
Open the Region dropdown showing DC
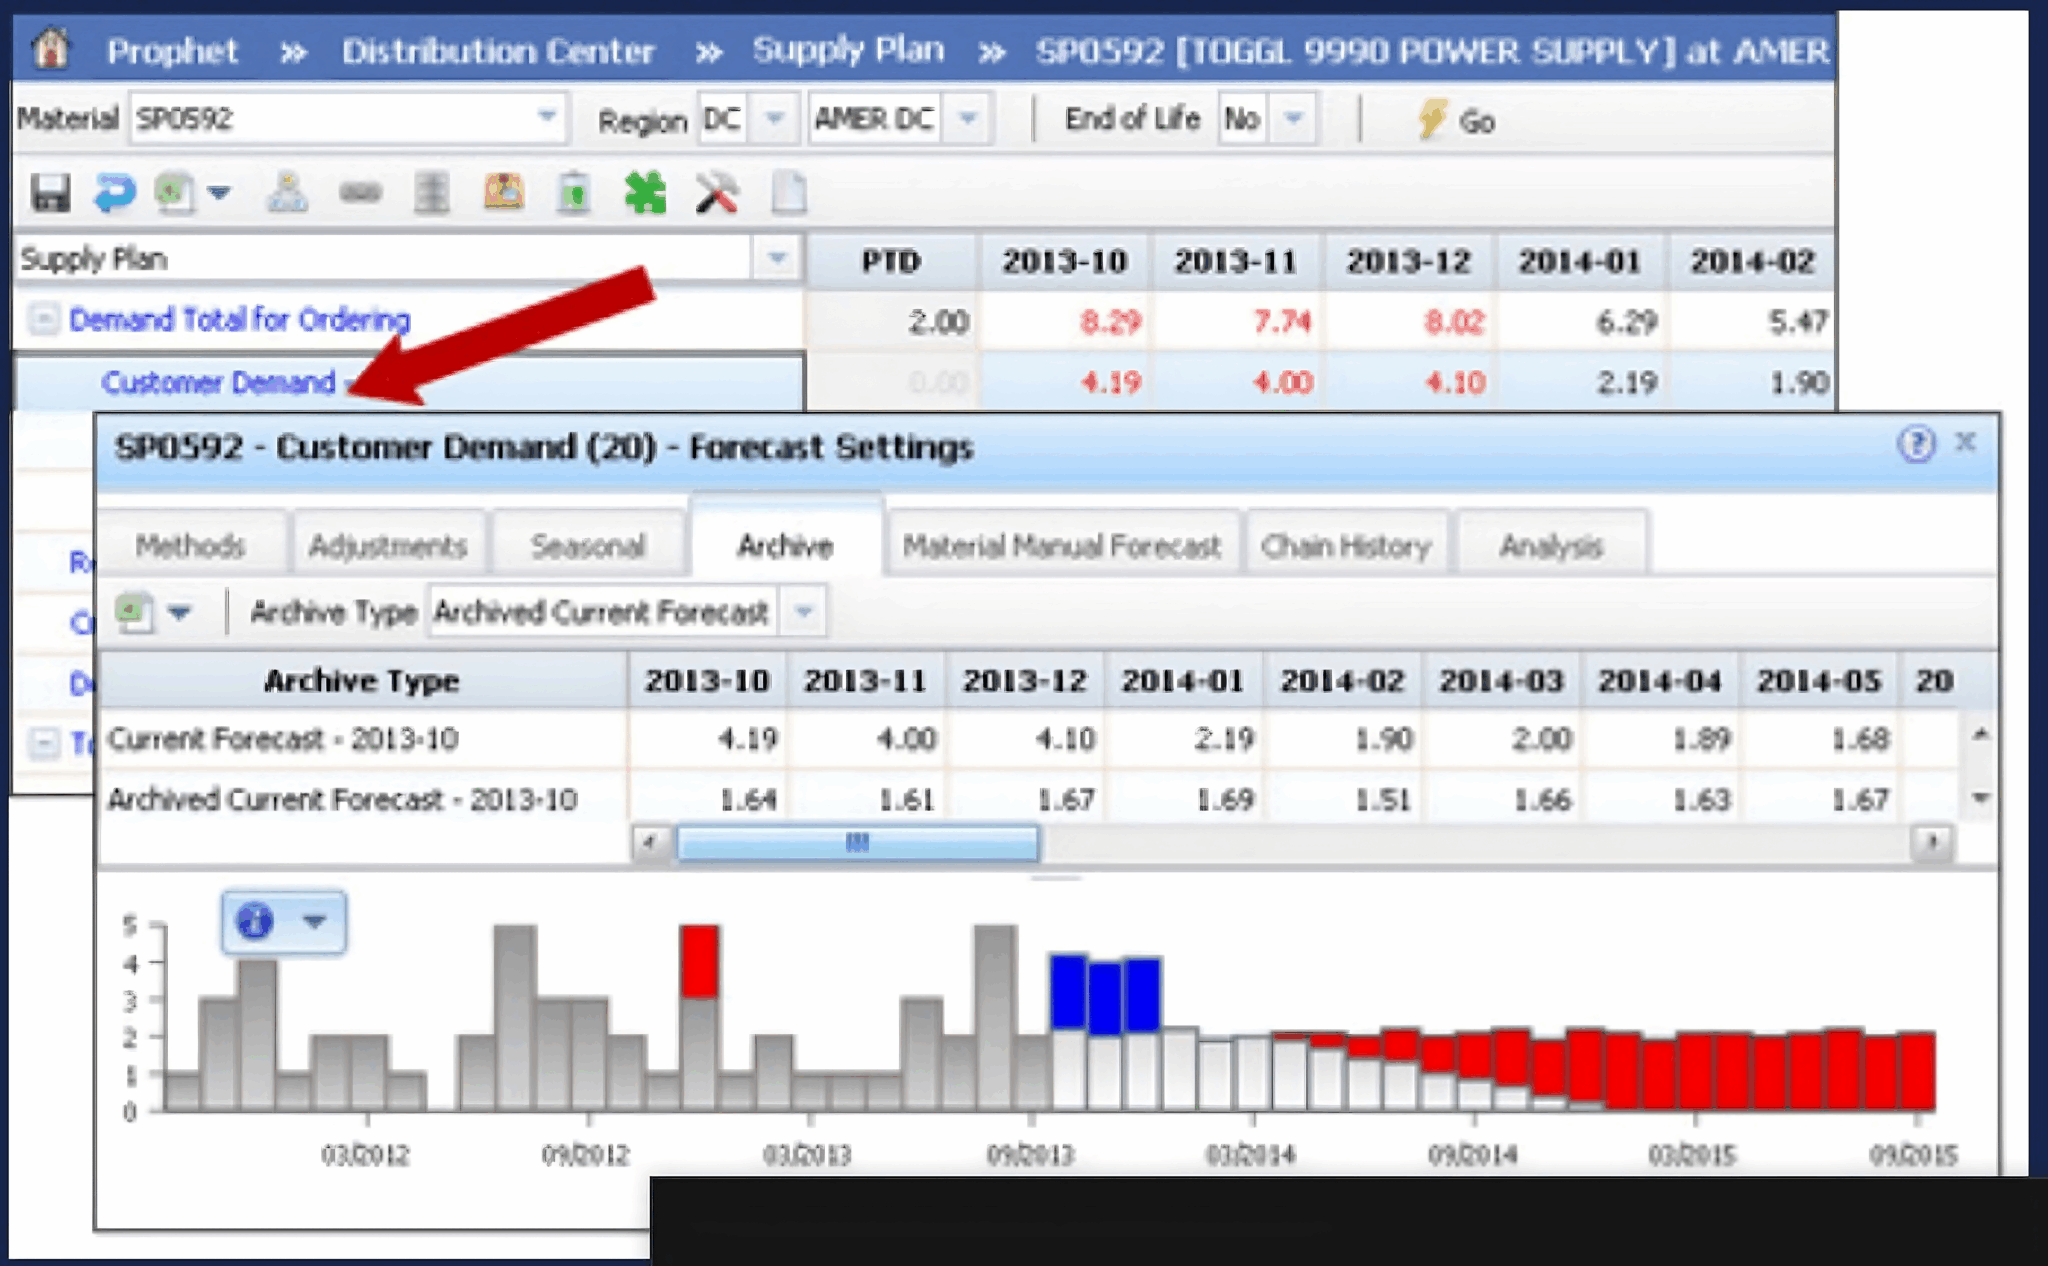[774, 117]
